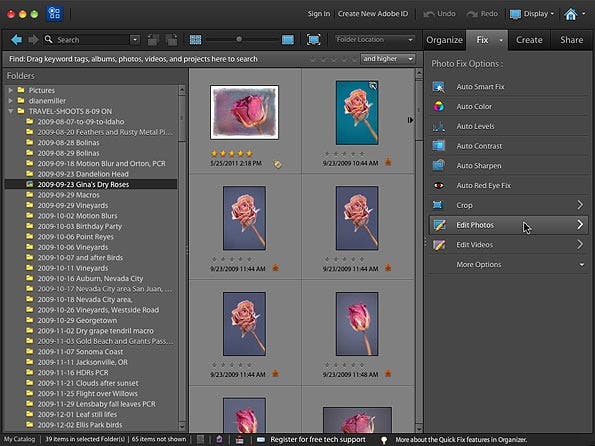This screenshot has height=446, width=595.
Task: Click the lightbulb tip icon in status bar
Action: 384,440
